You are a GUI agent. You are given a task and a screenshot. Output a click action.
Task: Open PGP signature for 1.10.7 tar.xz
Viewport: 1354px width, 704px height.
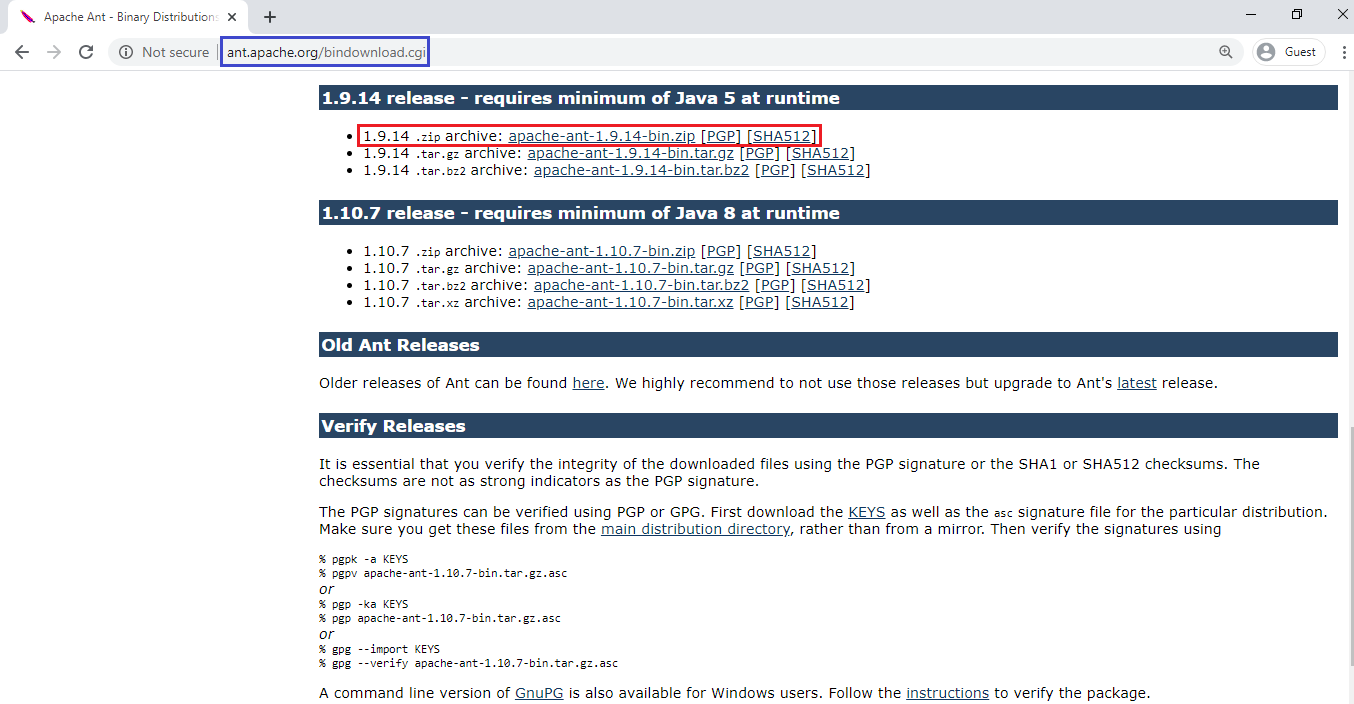click(759, 302)
